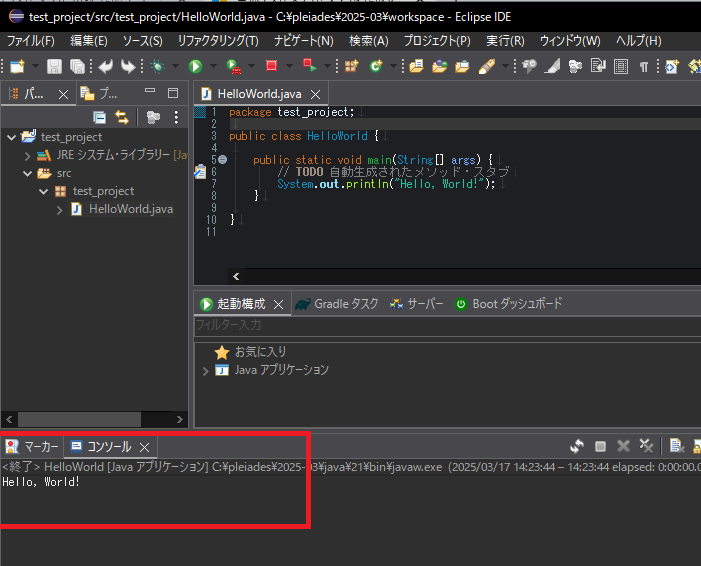This screenshot has height=566, width=701.
Task: Click the Search folder toolbar icon
Action: tap(462, 67)
